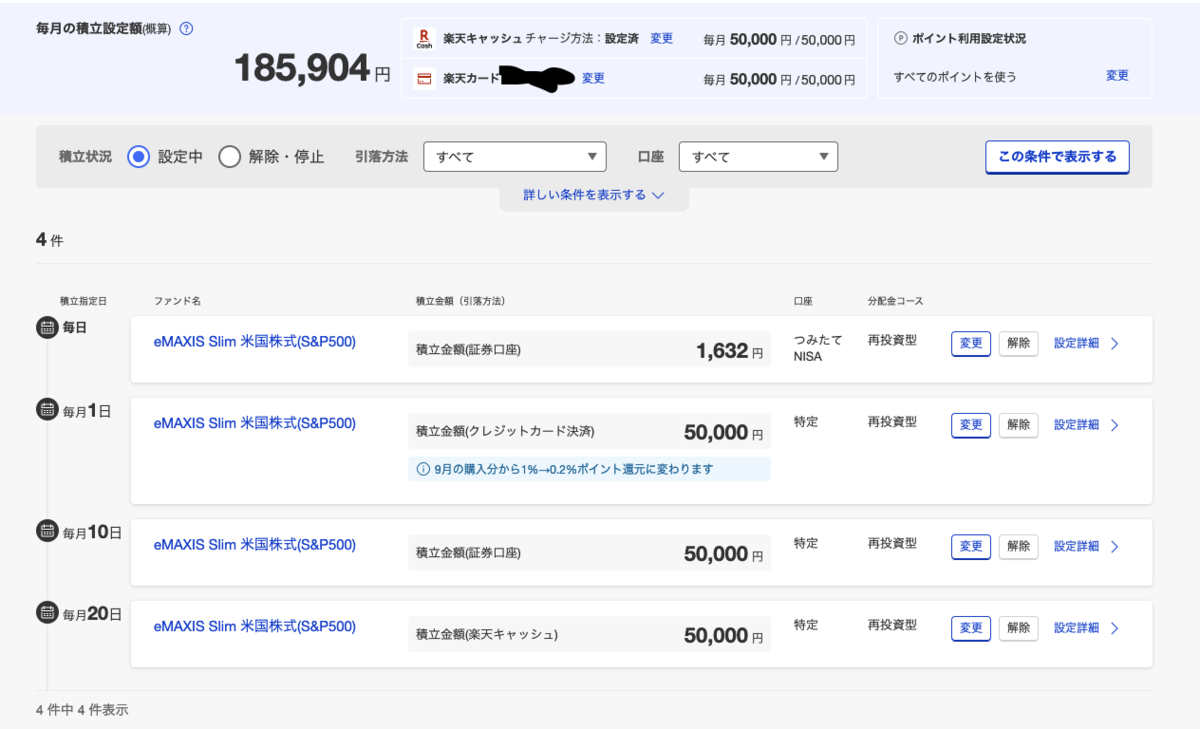Click the 4 件中 4 件表示 text
Image resolution: width=1200 pixels, height=729 pixels.
(x=82, y=710)
